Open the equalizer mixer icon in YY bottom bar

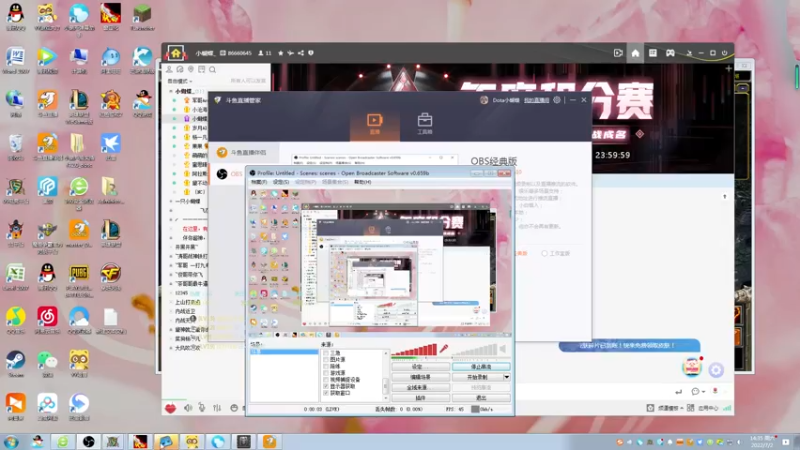pos(217,408)
